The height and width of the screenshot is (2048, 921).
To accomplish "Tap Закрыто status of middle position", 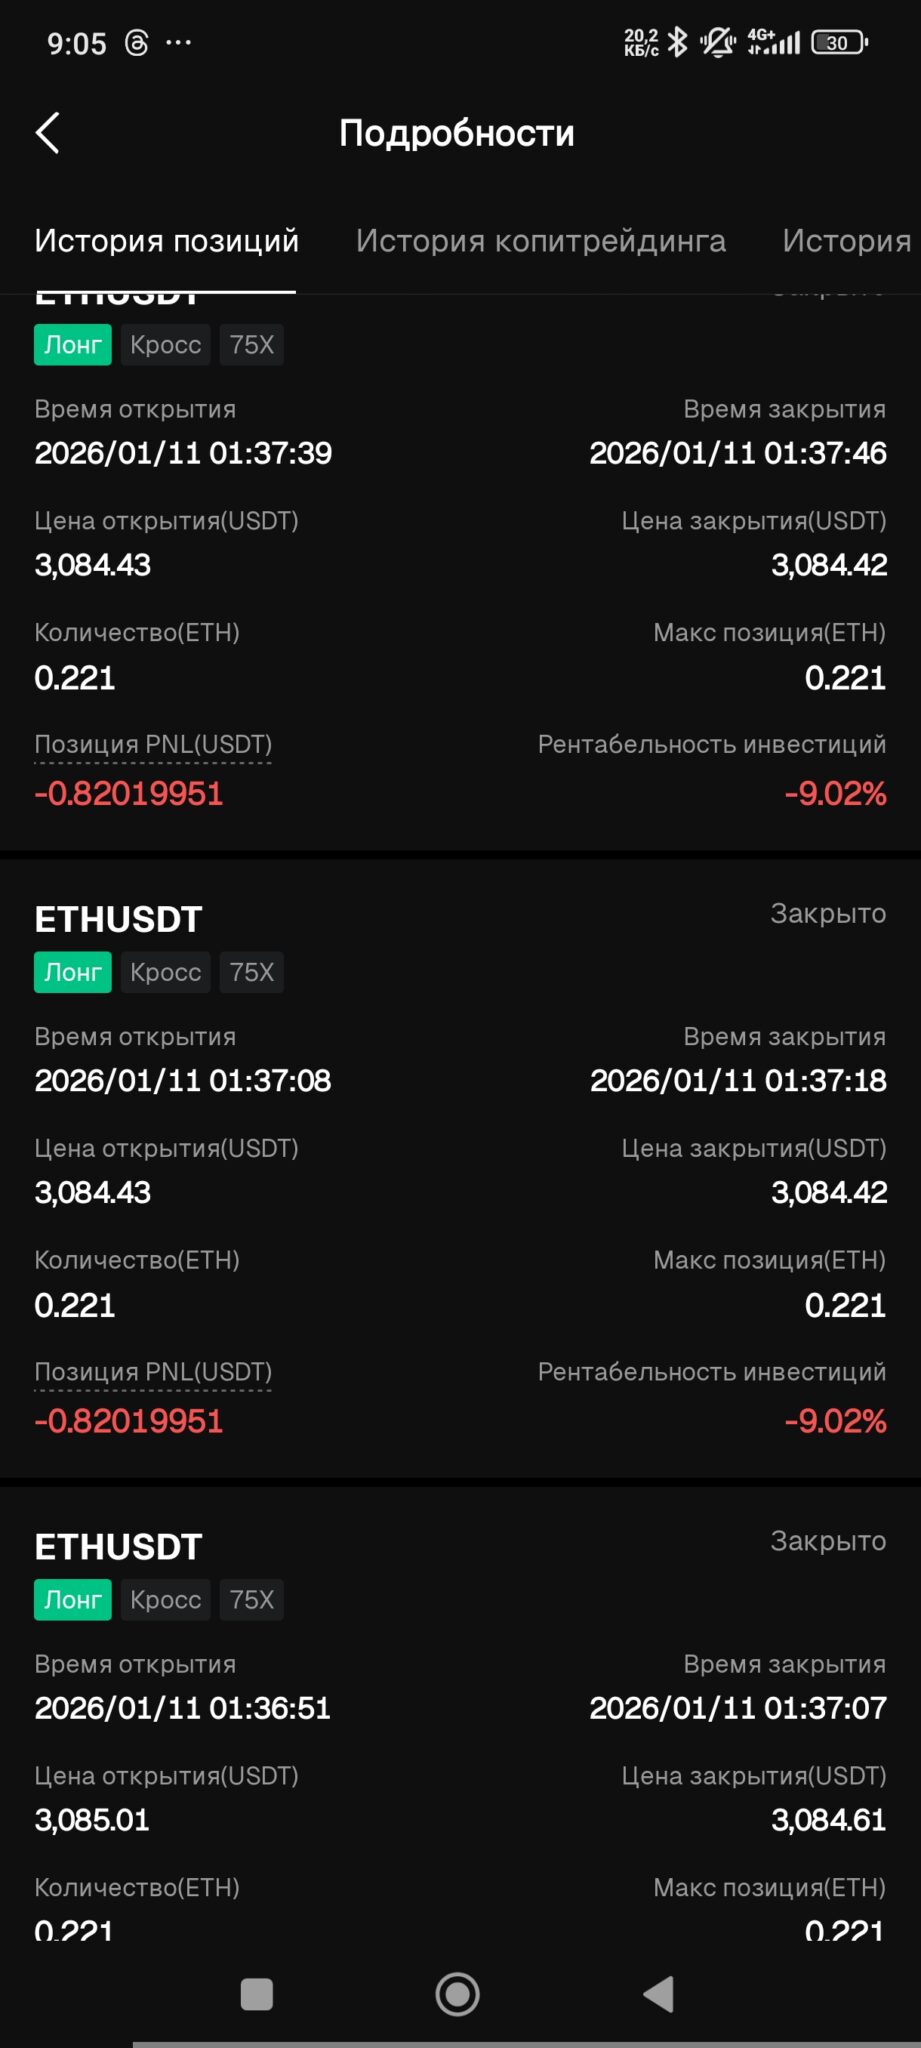I will [827, 914].
